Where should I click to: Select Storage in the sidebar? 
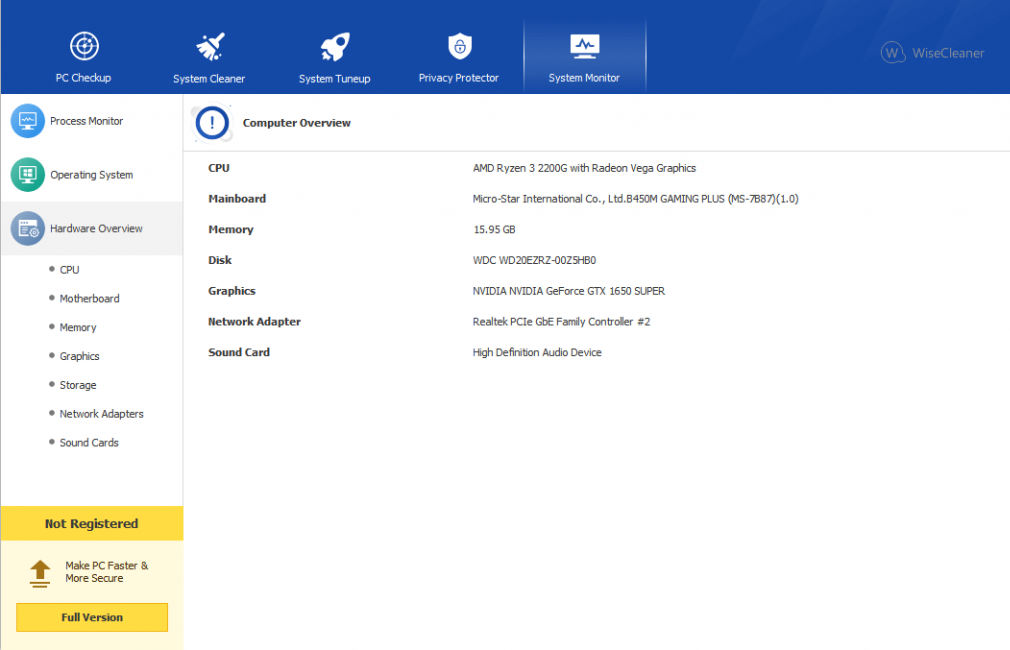(78, 385)
